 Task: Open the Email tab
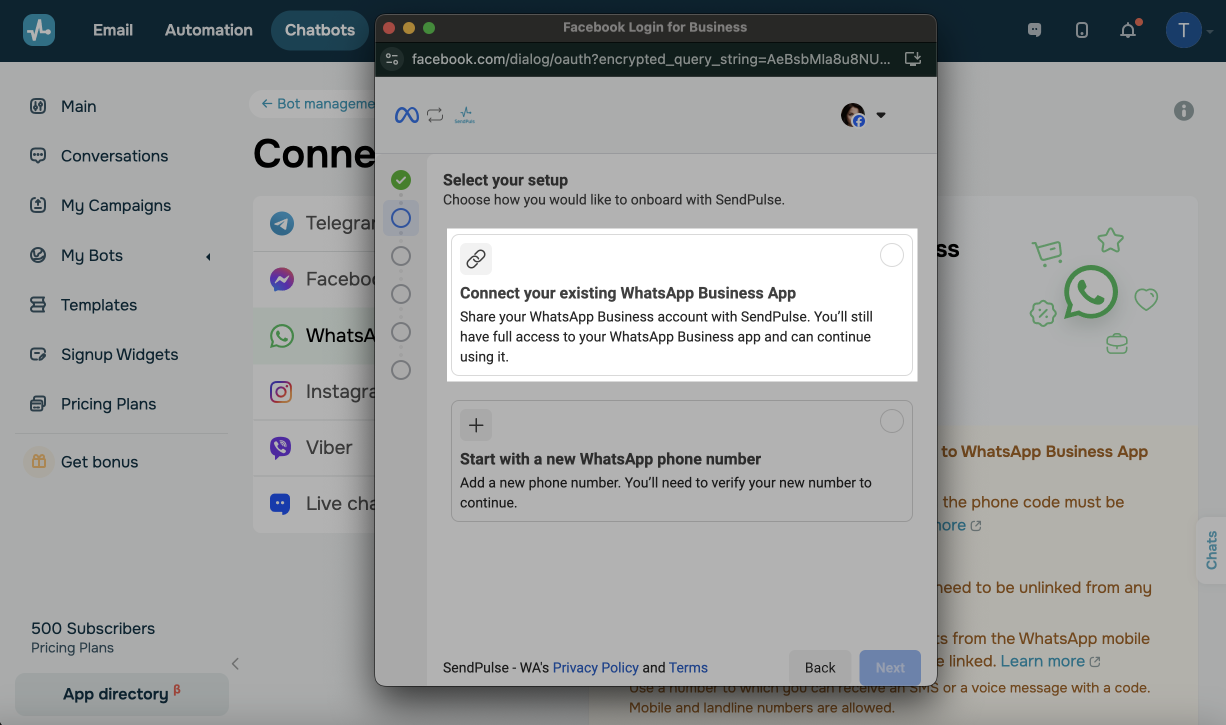(x=113, y=30)
